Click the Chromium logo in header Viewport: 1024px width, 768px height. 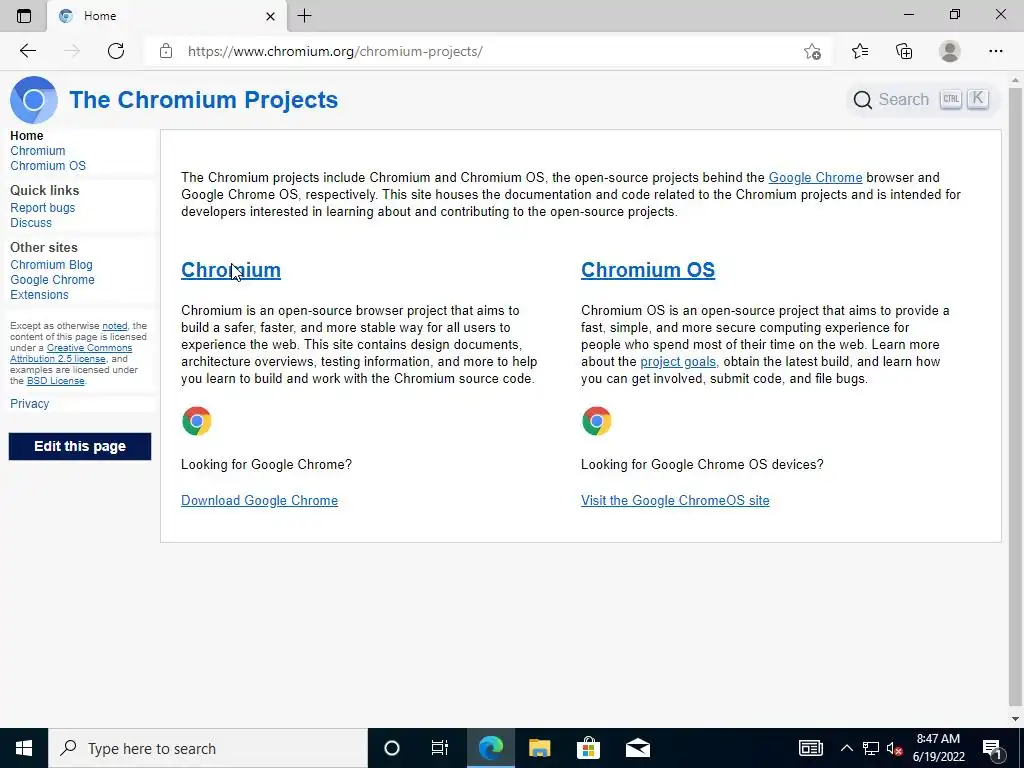[34, 100]
